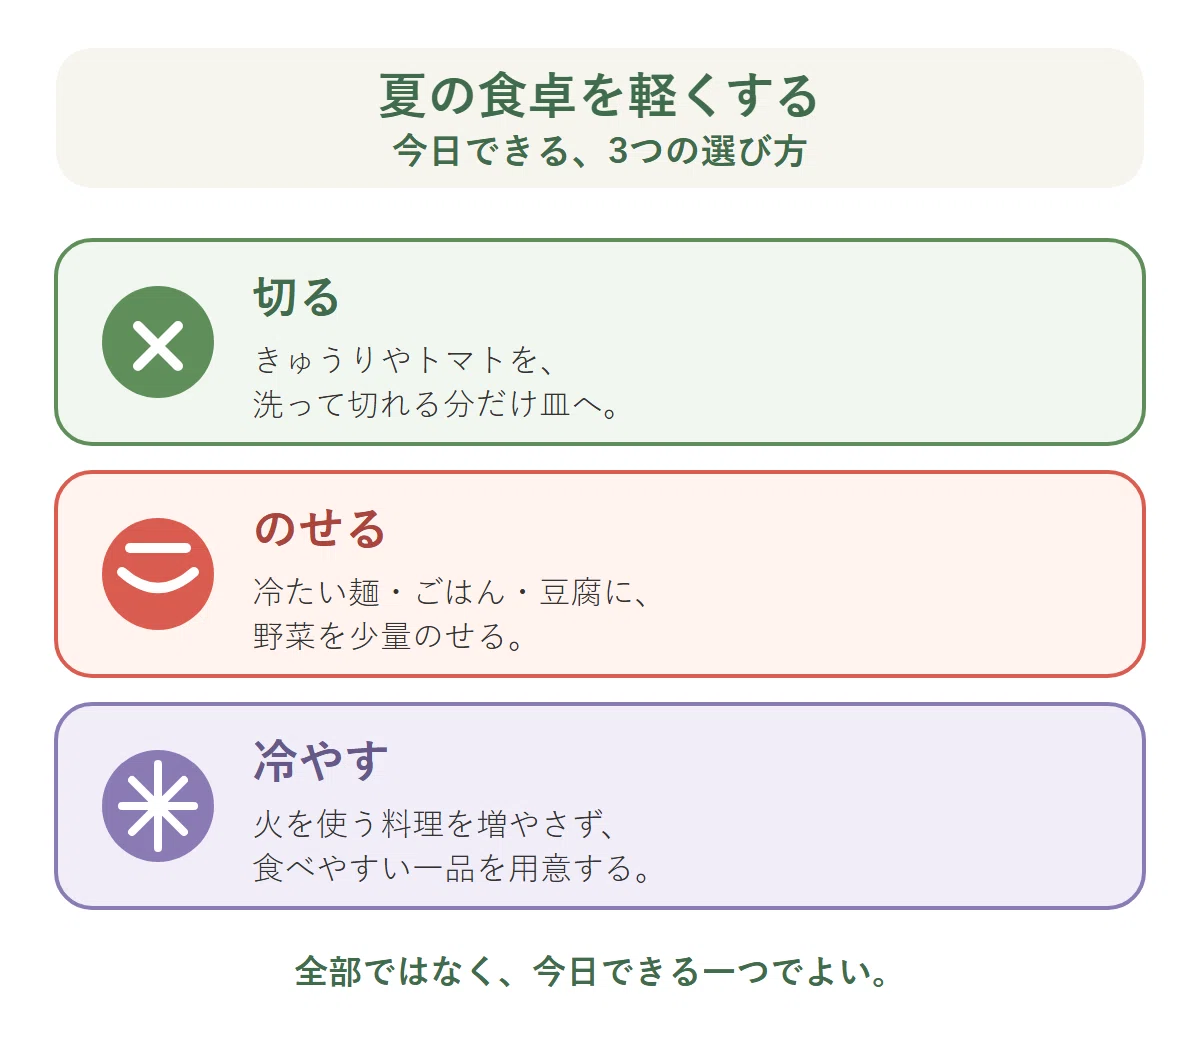Click the line 食べやすい一品を用意する。
This screenshot has width=1200, height=1040.
coord(453,868)
